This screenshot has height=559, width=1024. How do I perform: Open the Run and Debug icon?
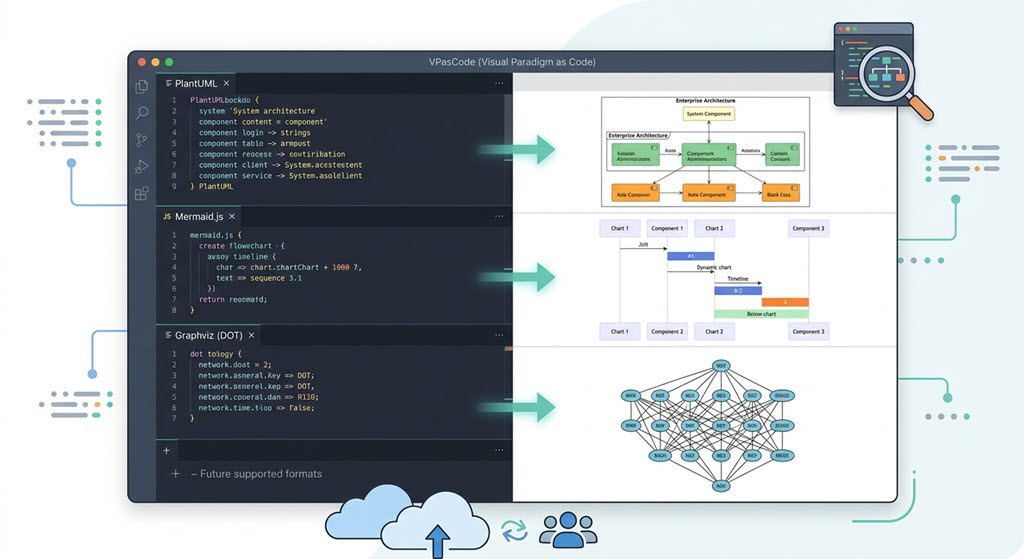point(142,167)
